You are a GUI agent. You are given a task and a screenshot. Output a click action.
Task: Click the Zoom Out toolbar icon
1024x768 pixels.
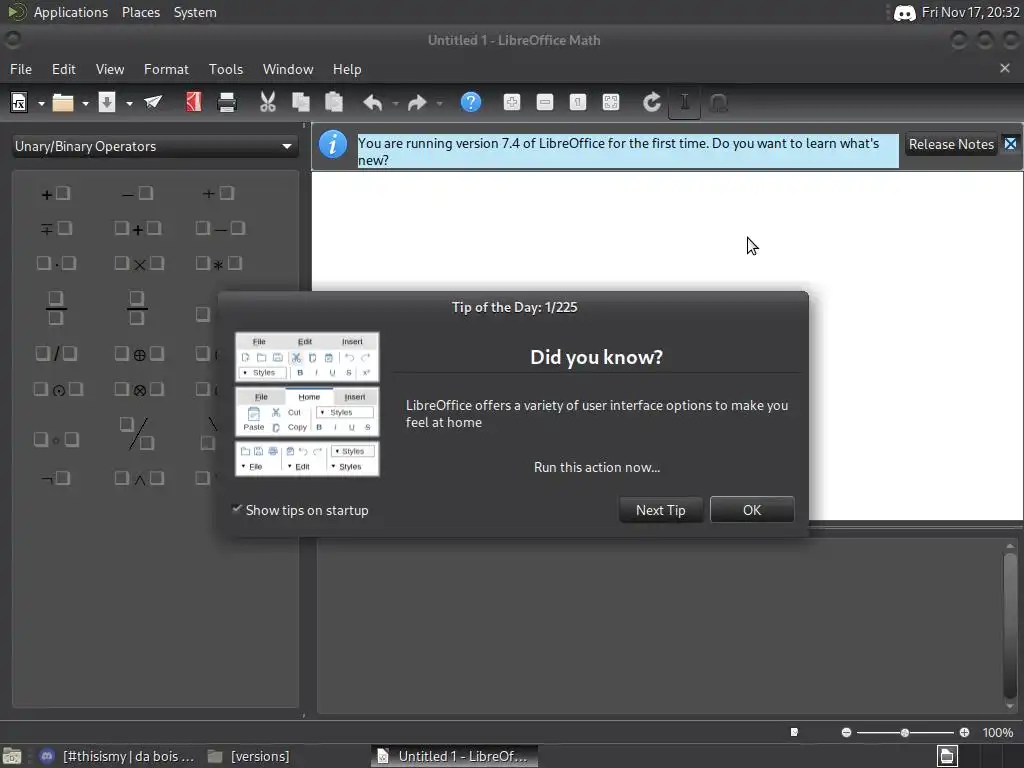(545, 102)
